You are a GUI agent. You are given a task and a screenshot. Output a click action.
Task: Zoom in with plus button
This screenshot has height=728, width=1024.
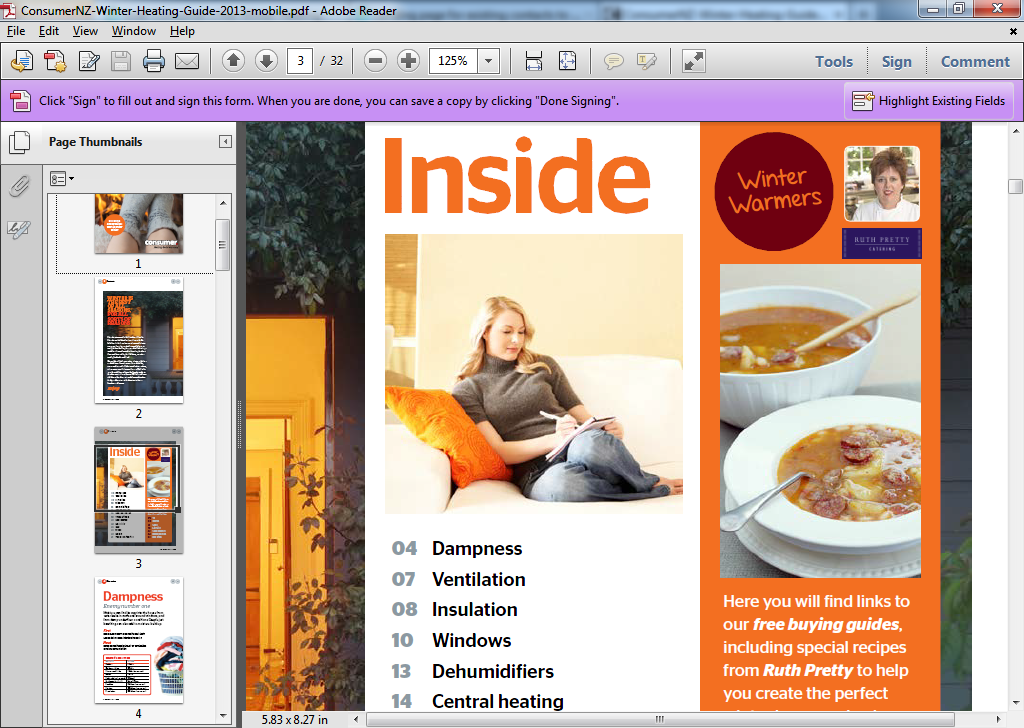coord(408,61)
